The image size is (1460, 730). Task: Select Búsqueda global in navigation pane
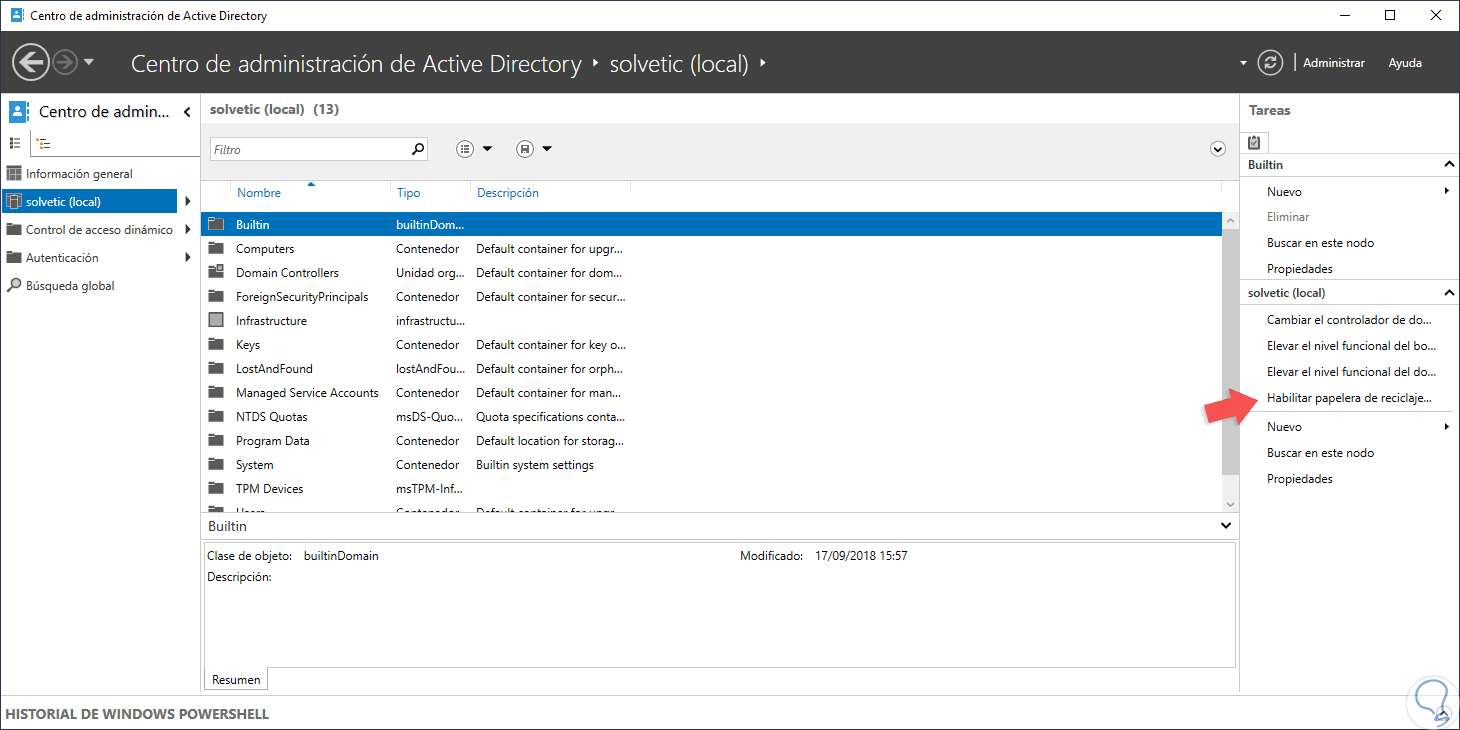pos(70,286)
